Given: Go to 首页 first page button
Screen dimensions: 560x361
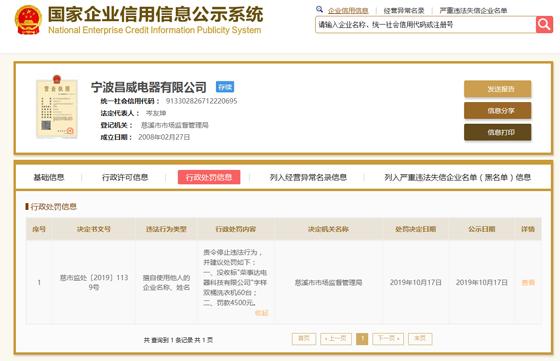Looking at the screenshot, I should 304,339.
